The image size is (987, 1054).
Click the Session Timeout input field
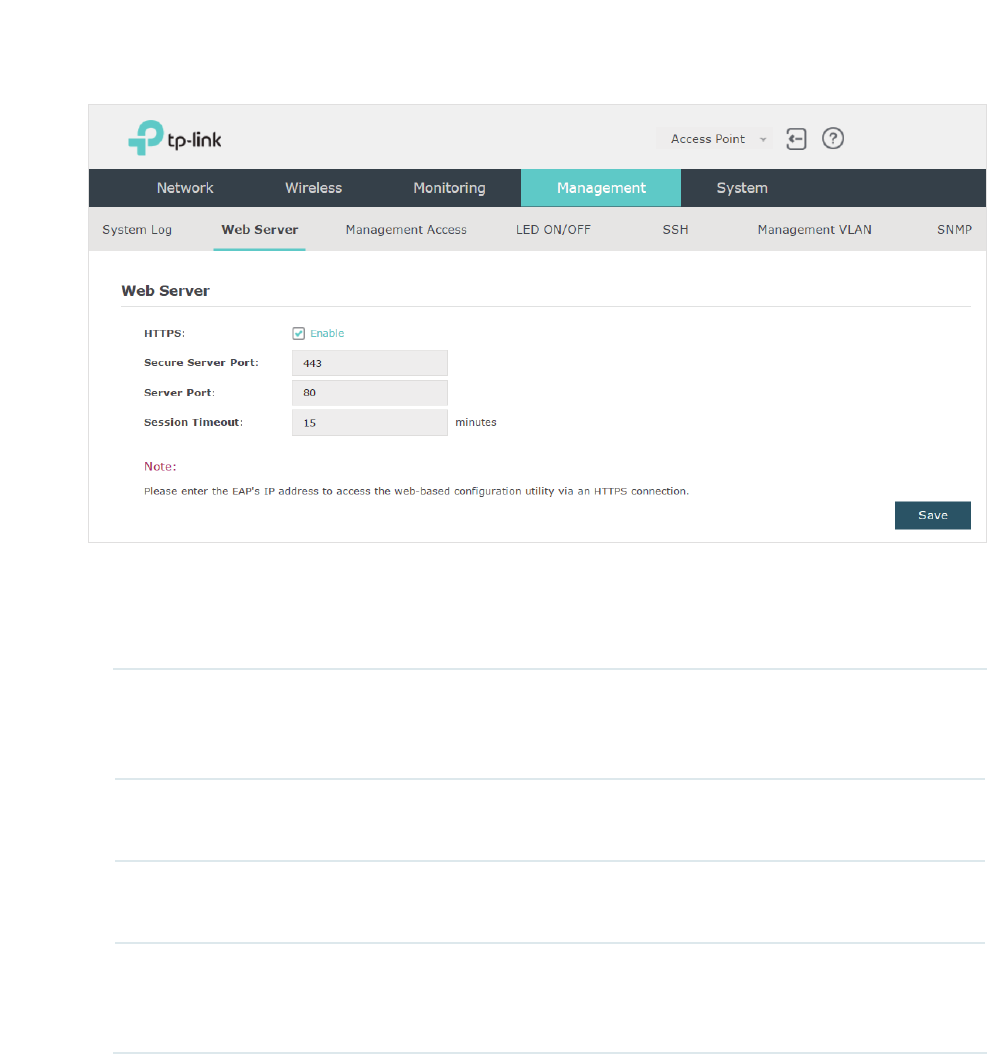click(370, 423)
